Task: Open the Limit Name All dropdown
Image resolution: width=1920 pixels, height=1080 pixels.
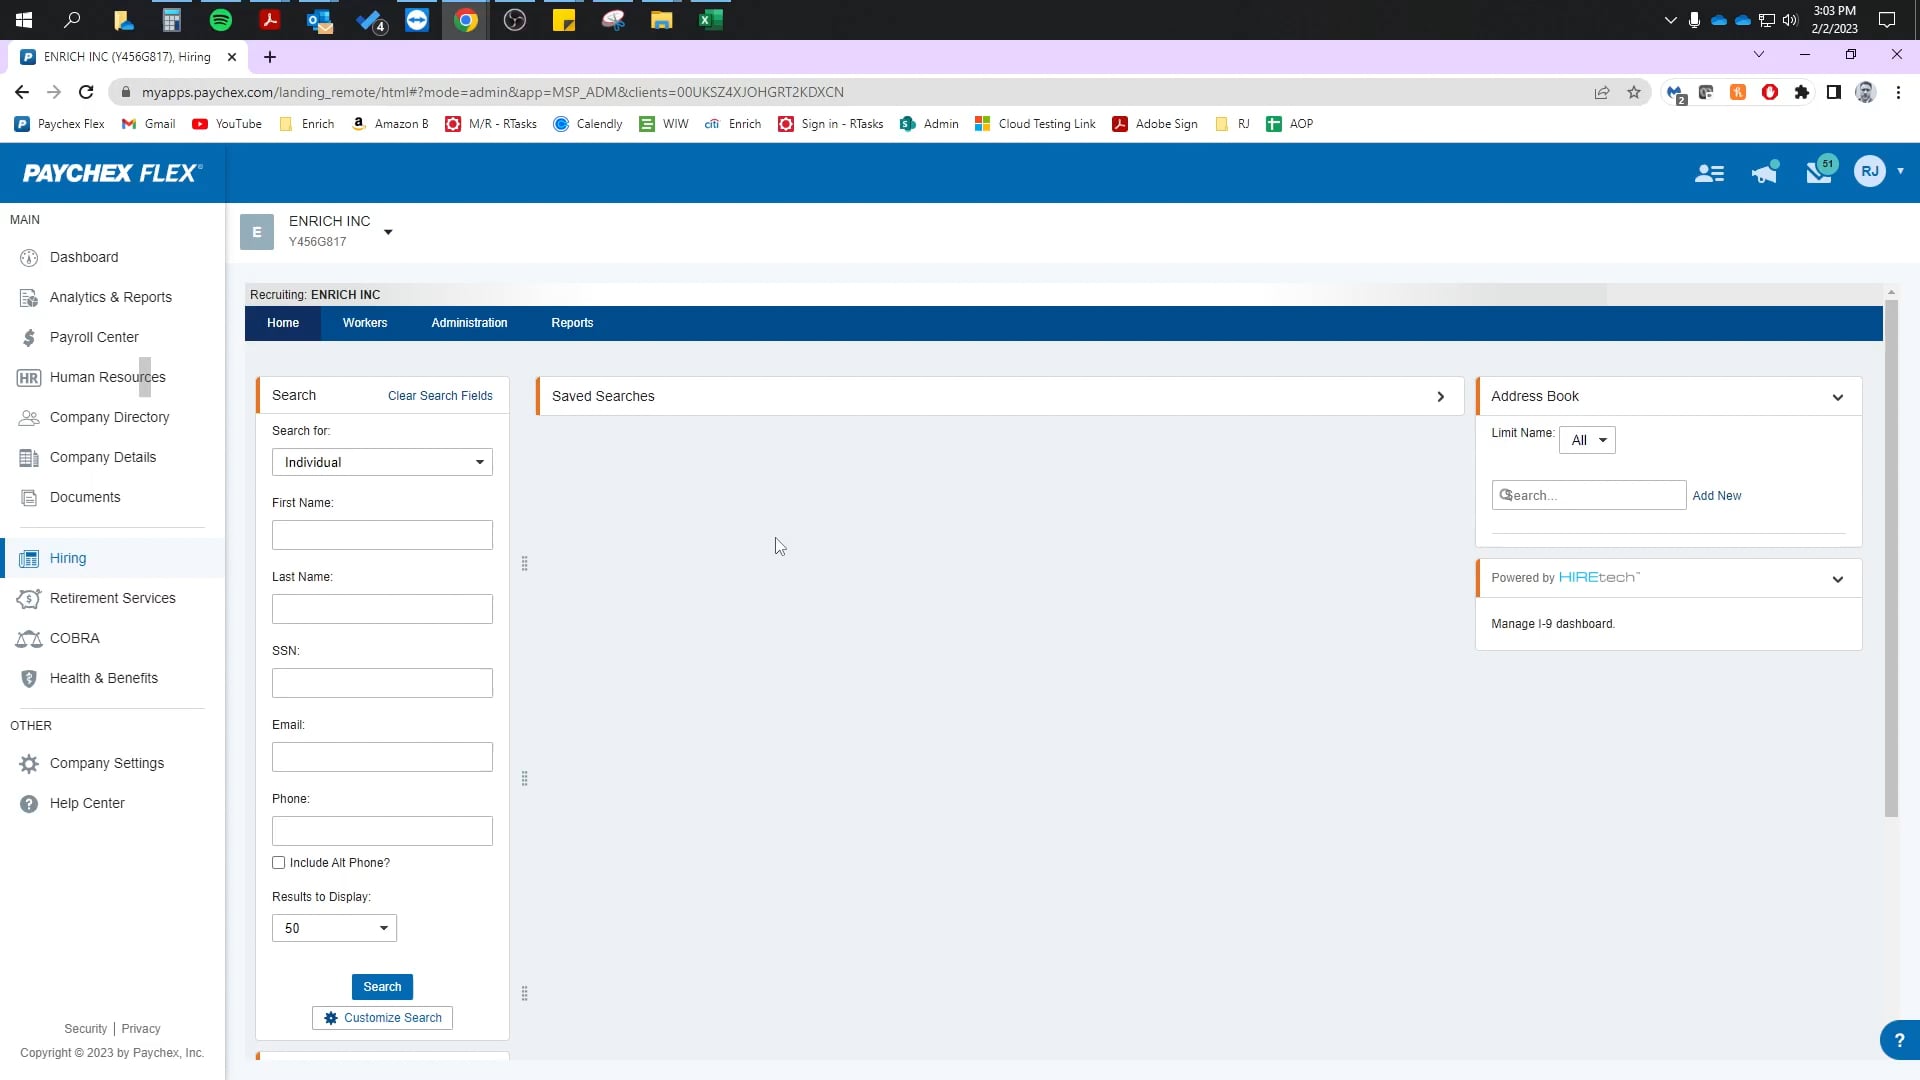Action: click(1587, 440)
